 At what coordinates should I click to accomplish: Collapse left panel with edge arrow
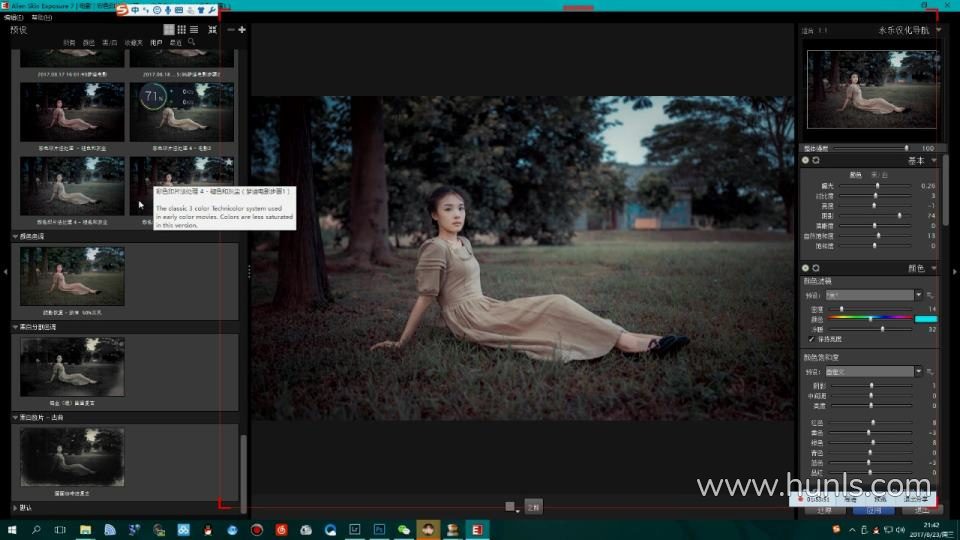[x=5, y=271]
